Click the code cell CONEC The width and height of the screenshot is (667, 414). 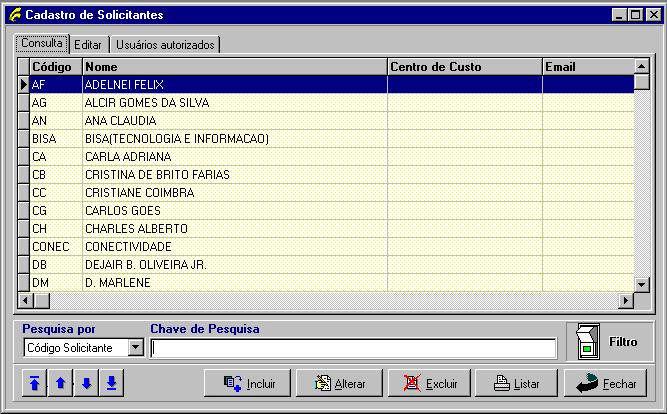tap(56, 246)
